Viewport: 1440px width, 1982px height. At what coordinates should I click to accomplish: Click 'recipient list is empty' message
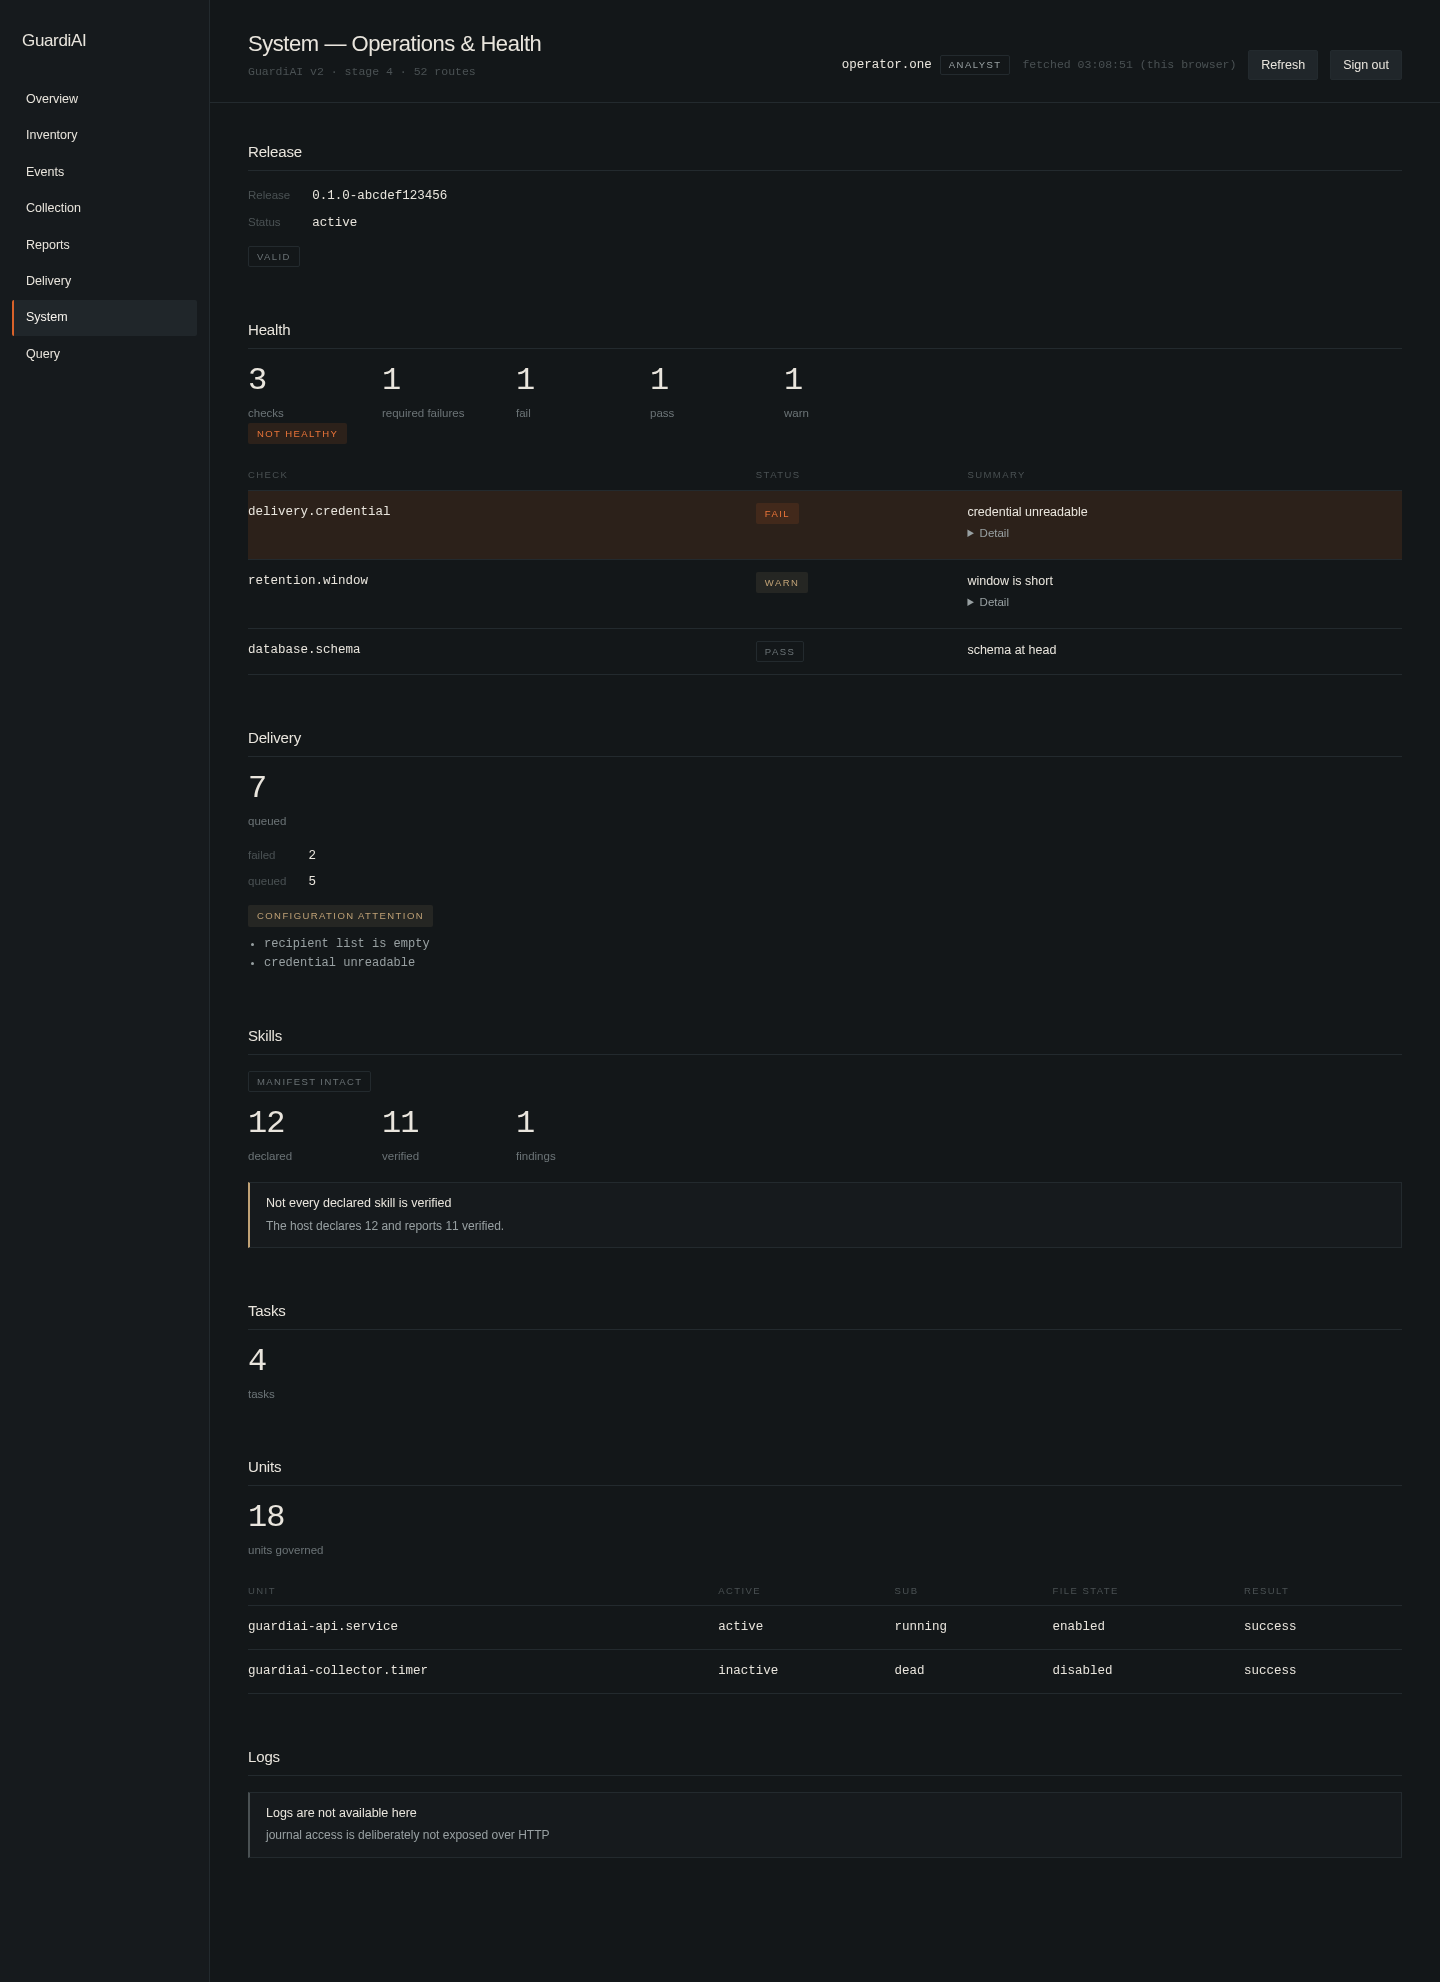tap(346, 944)
